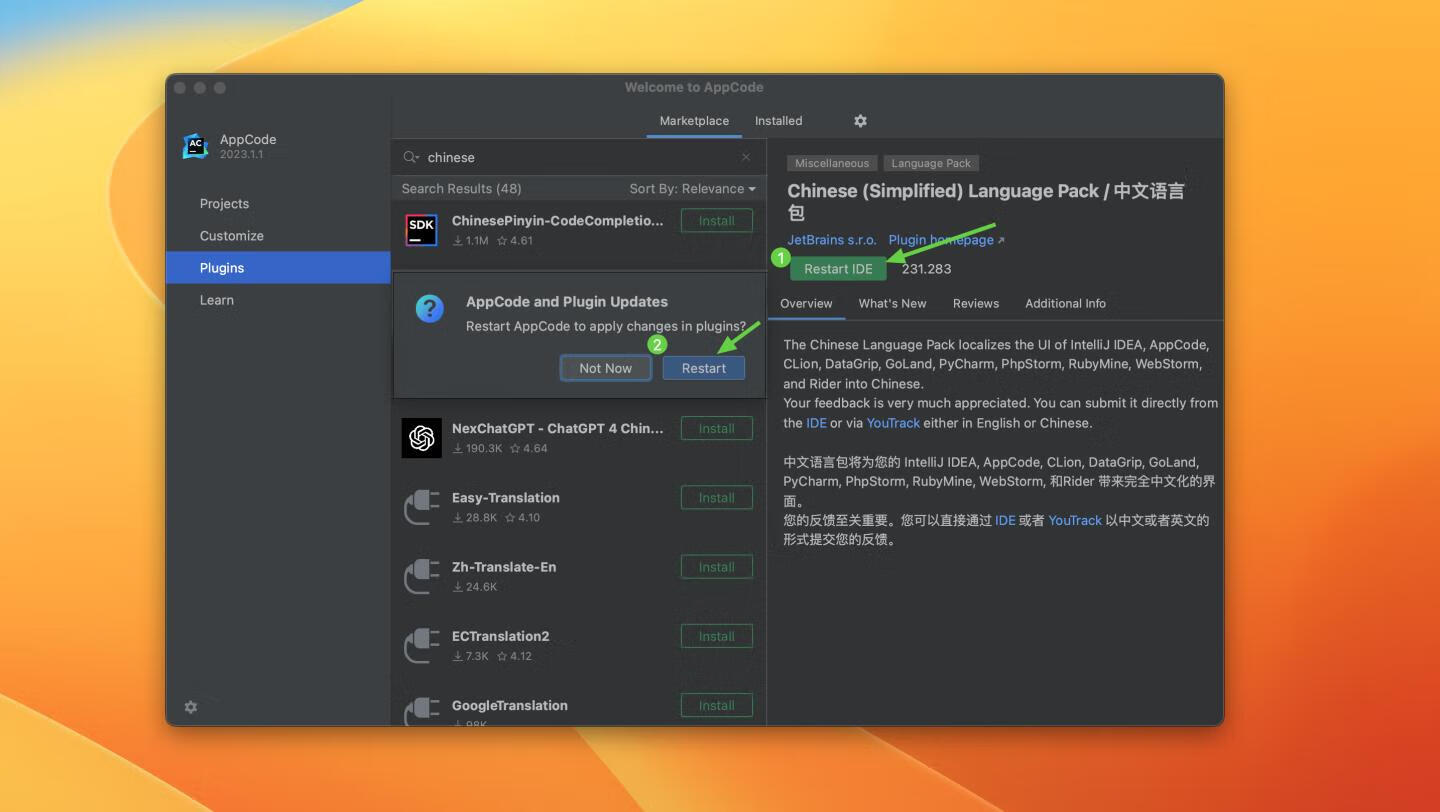Viewport: 1440px width, 812px height.
Task: Open search history magnifier icon
Action: pos(410,157)
